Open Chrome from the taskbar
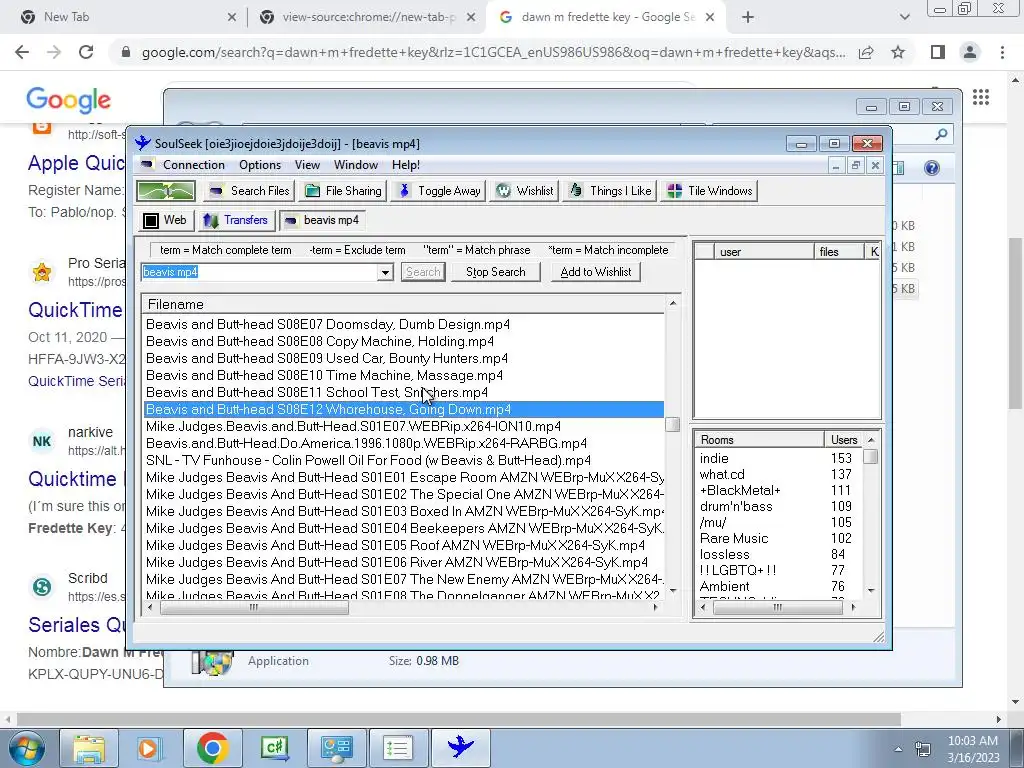This screenshot has width=1024, height=768. point(212,747)
